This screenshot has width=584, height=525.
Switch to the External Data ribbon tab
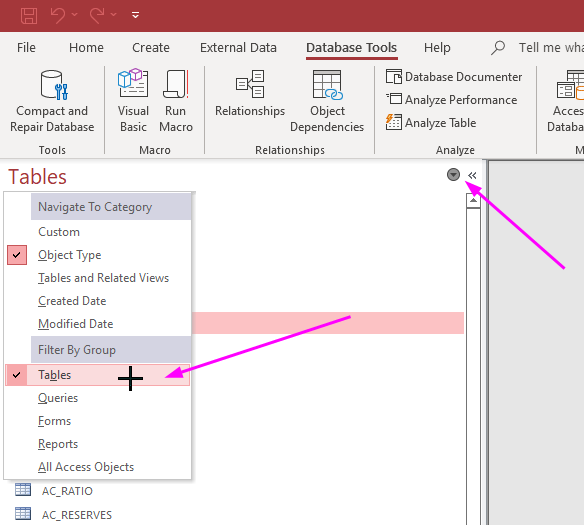(238, 48)
